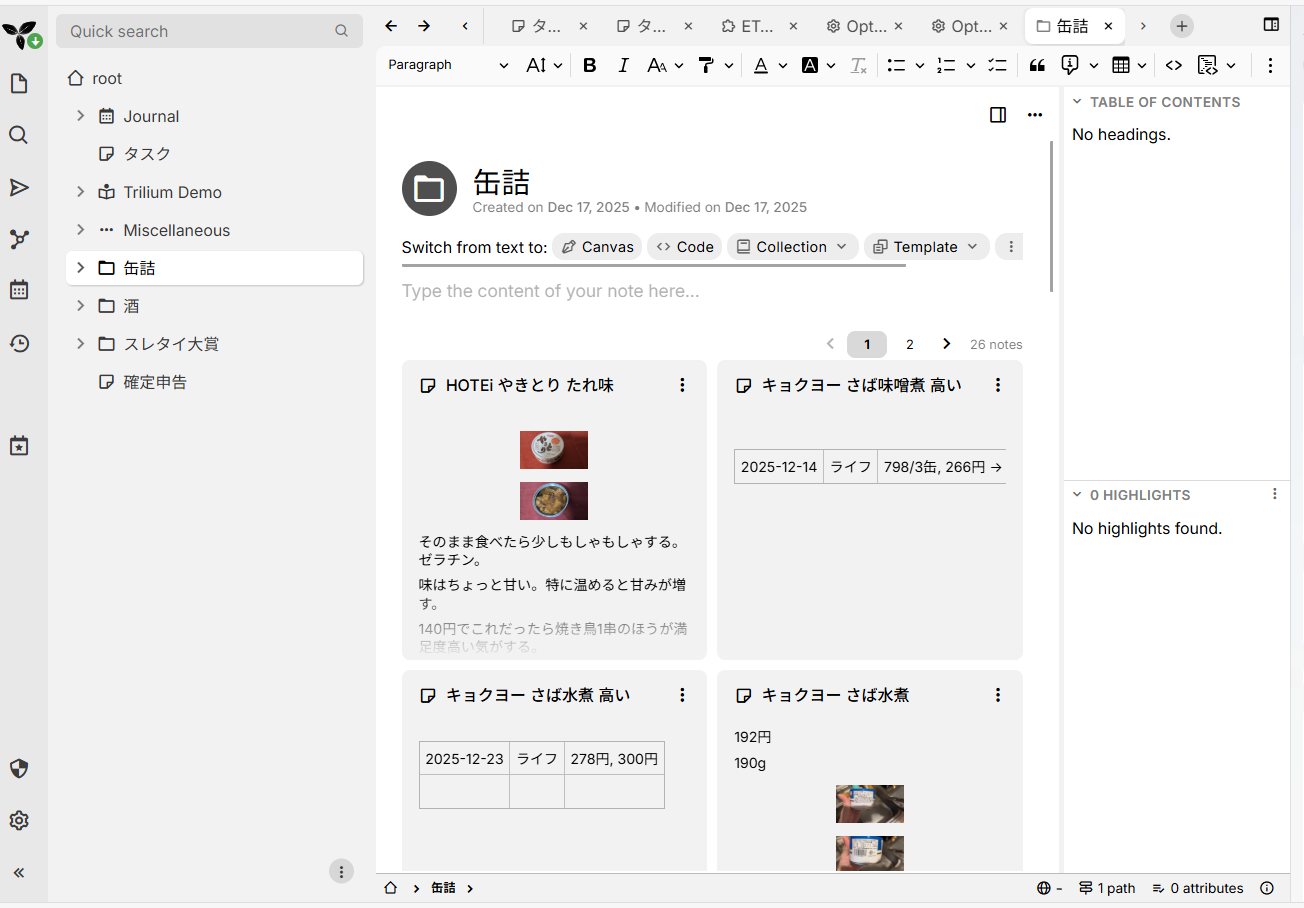Screen dimensions: 1304x908
Task: Collapse the Table of Contents section
Action: pos(1077,102)
